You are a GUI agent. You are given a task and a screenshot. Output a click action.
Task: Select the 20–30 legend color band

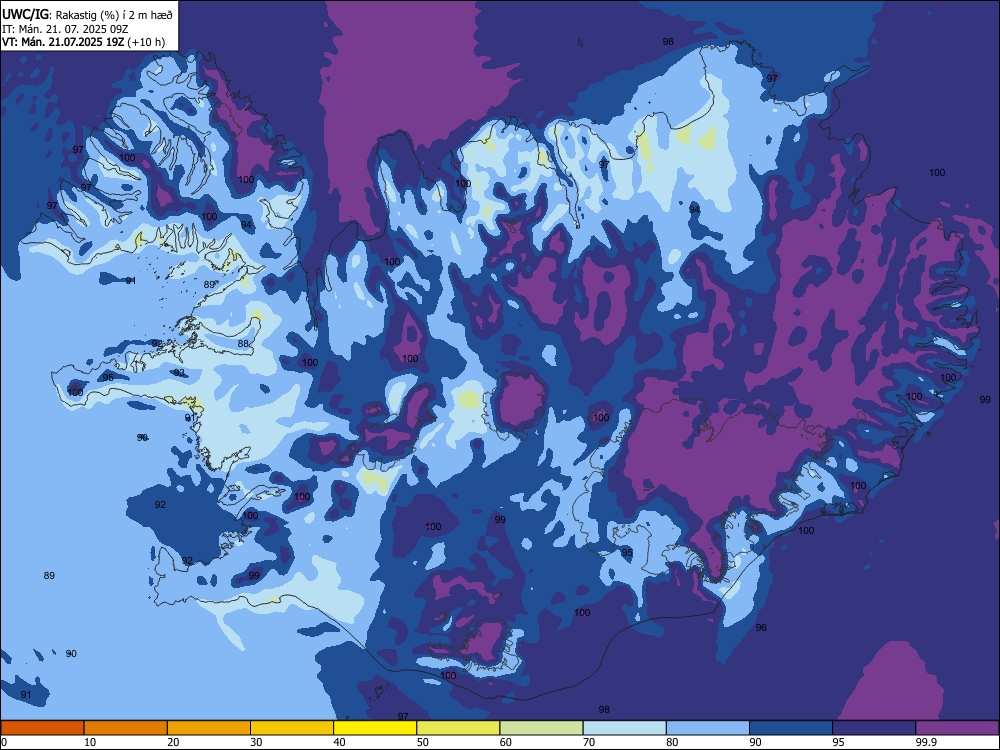click(209, 728)
